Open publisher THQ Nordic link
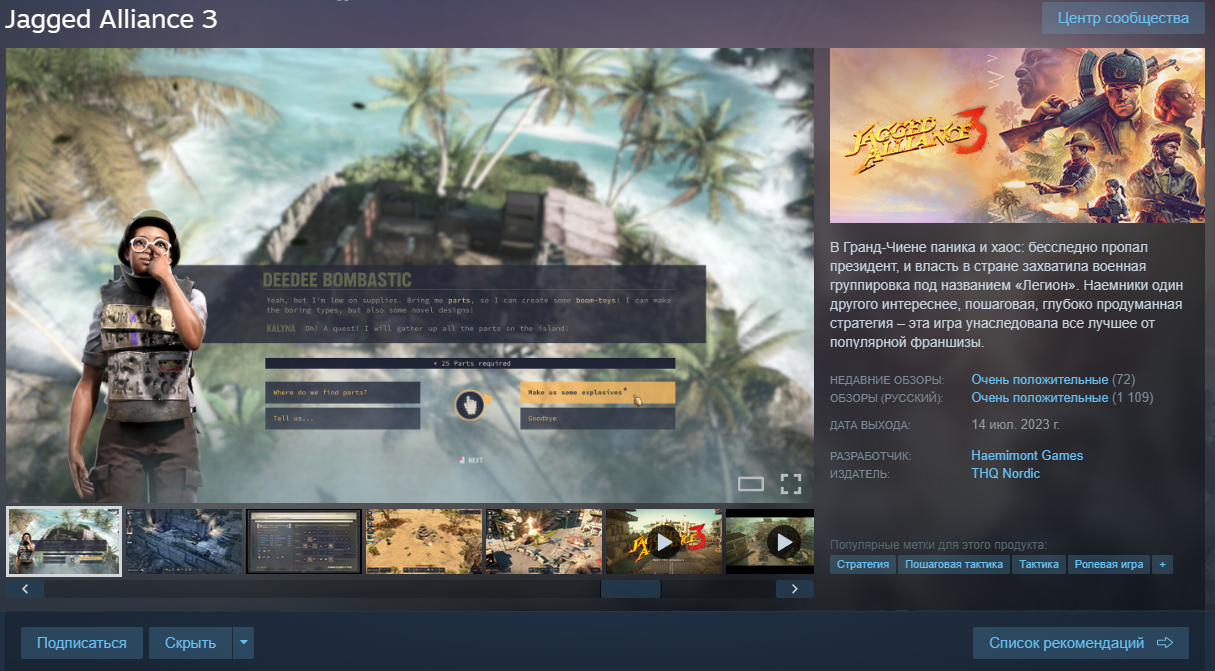 [x=1005, y=474]
